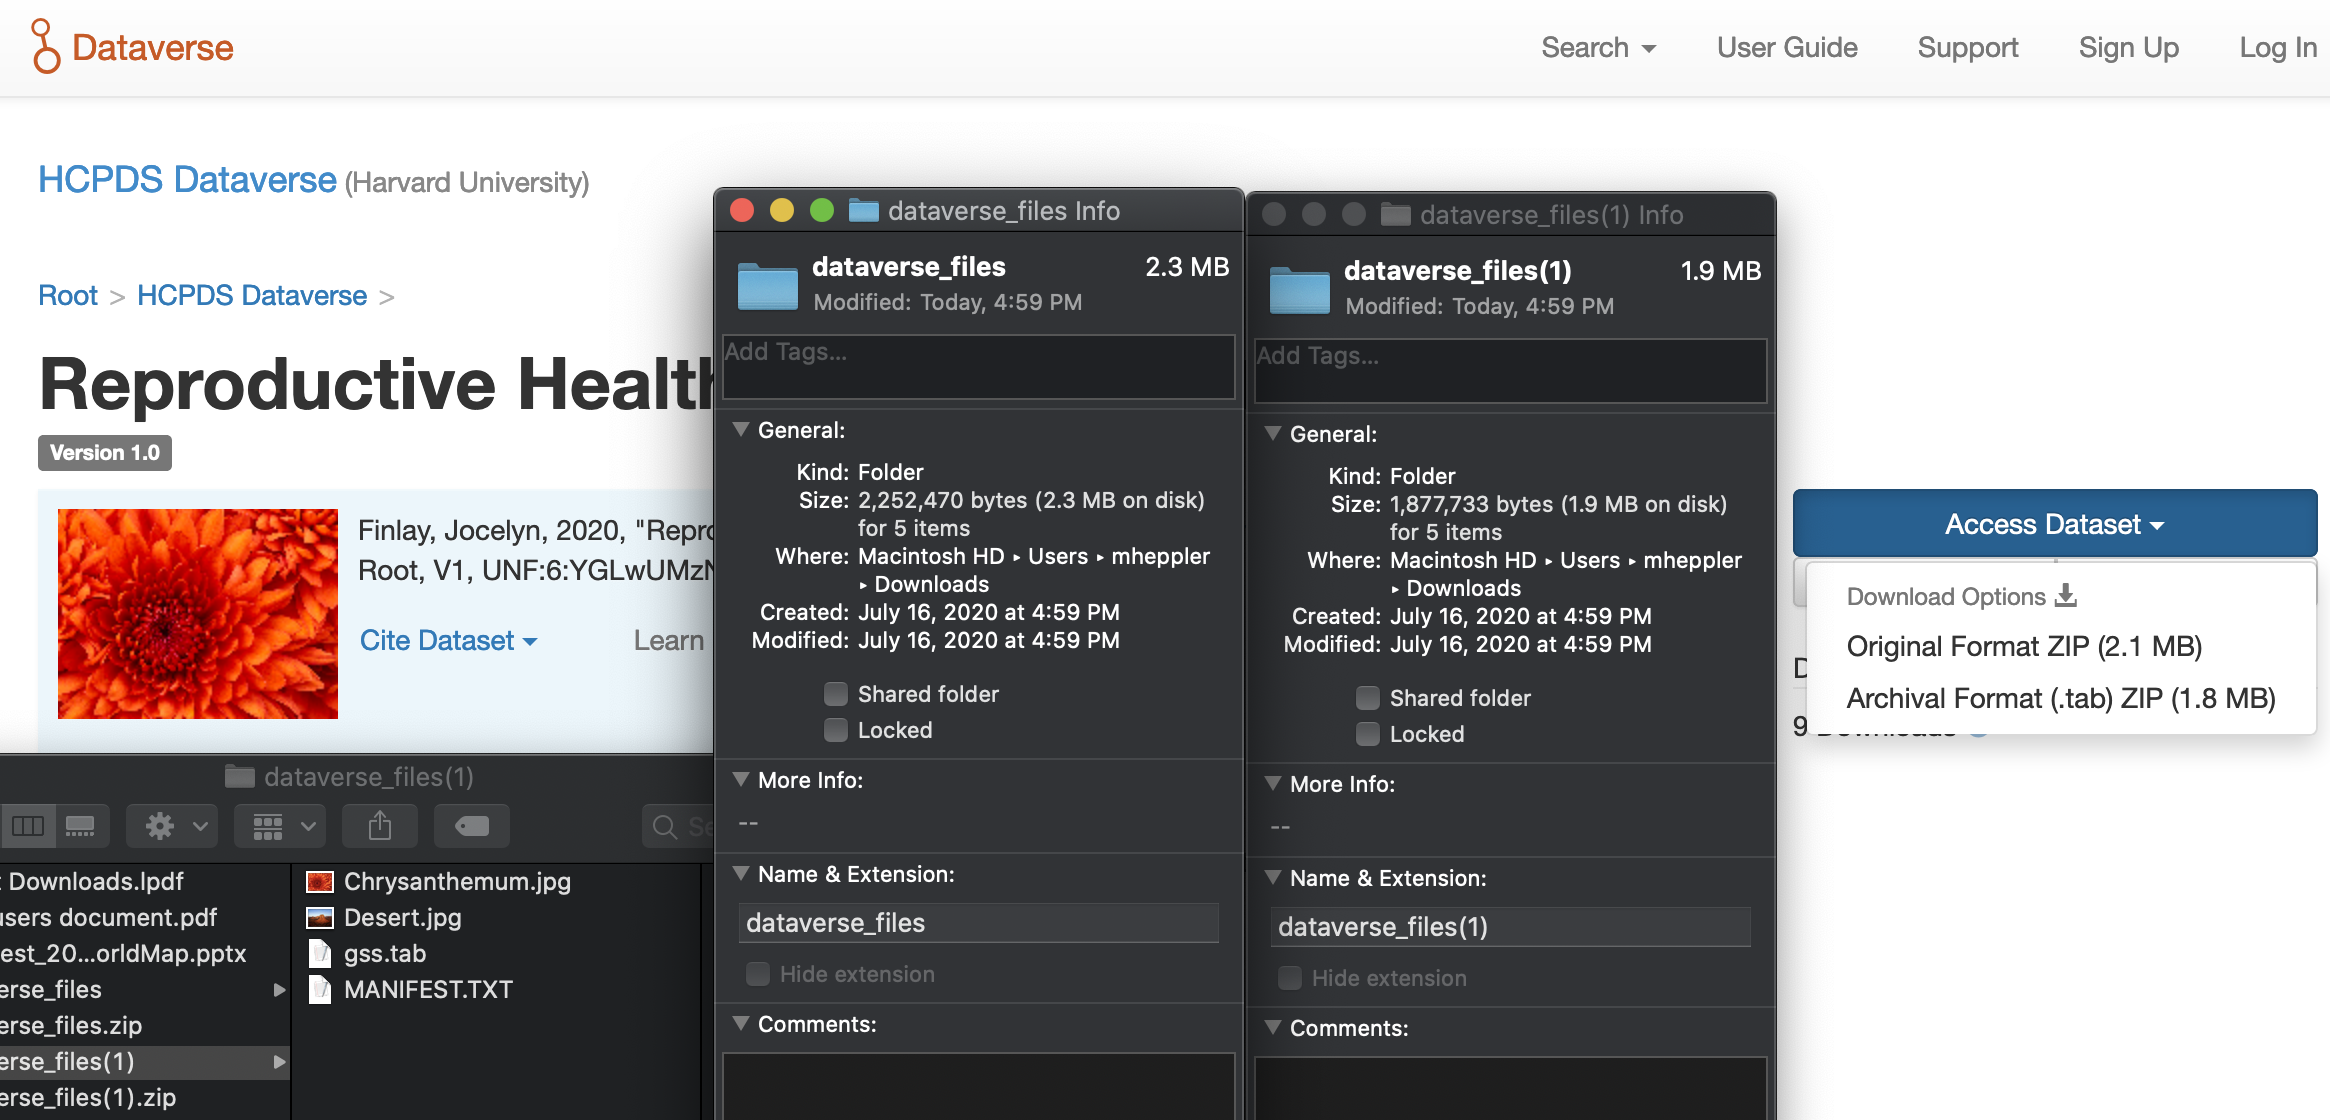
Task: Click title bar folder icon of dataverse_files Info
Action: (863, 210)
